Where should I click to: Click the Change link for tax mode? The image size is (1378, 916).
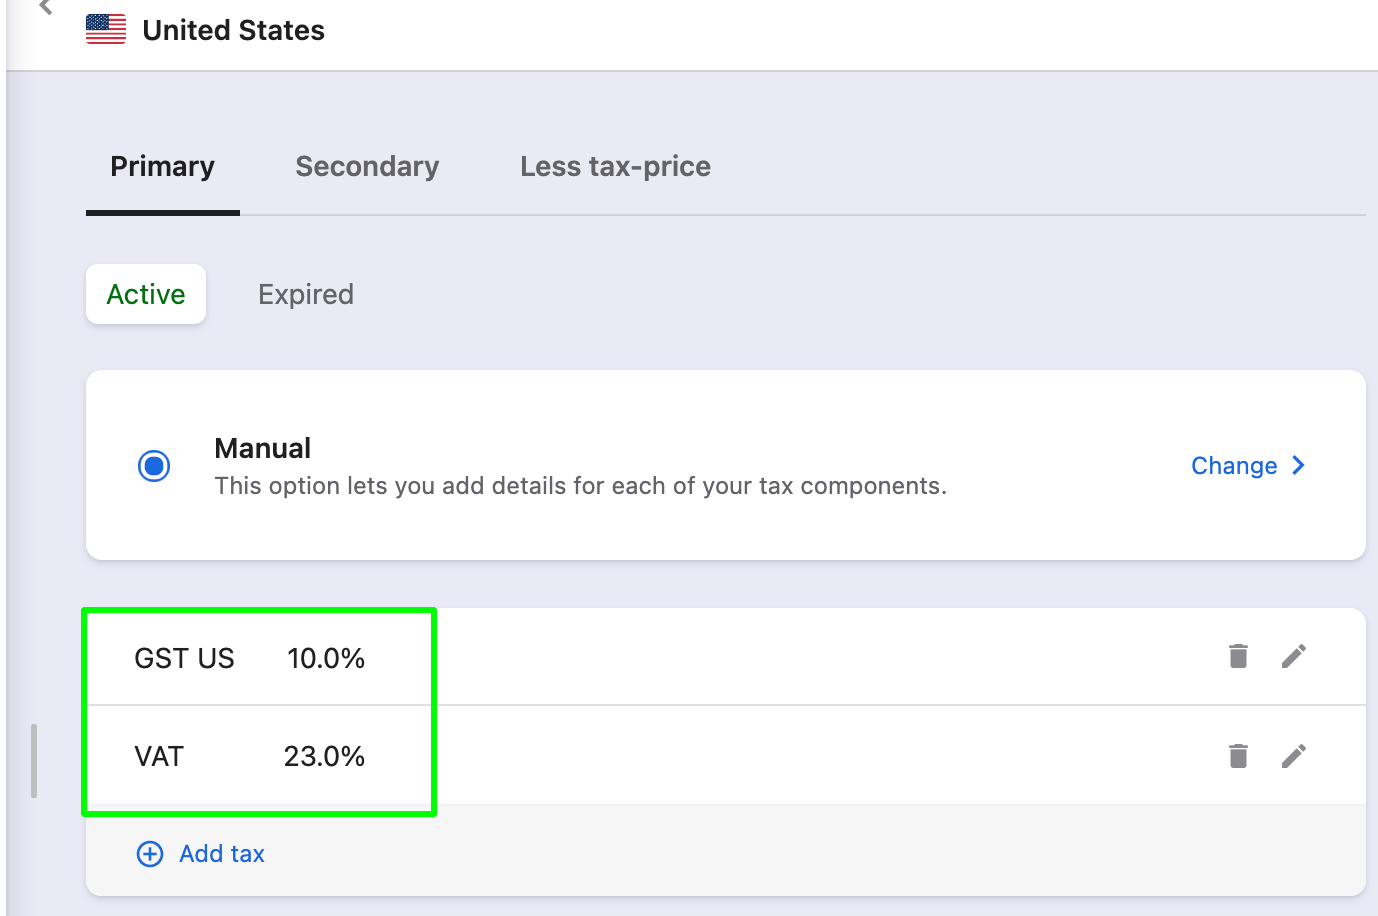coord(1234,466)
